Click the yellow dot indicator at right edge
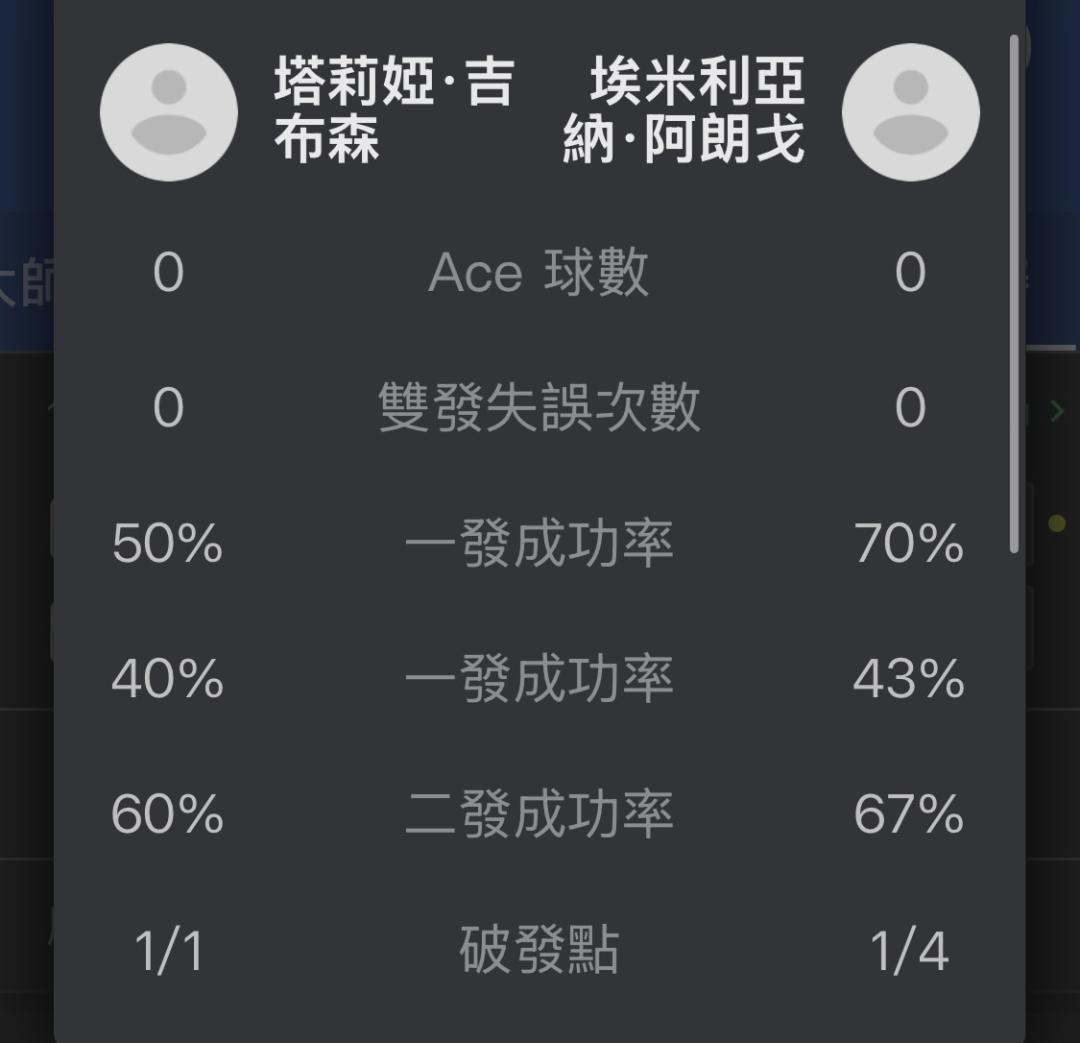 click(1056, 523)
